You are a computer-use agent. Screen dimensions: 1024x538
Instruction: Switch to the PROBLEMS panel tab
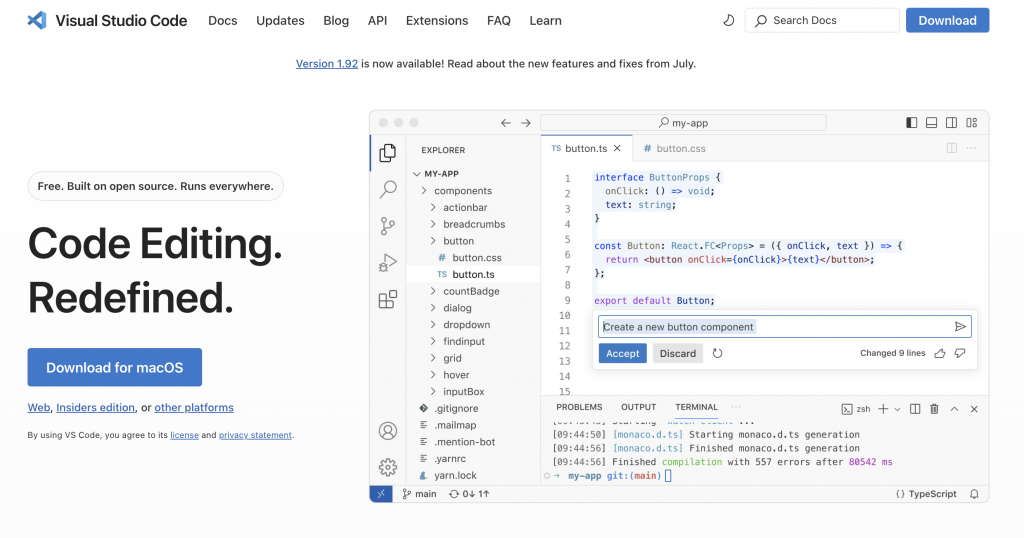pyautogui.click(x=579, y=407)
